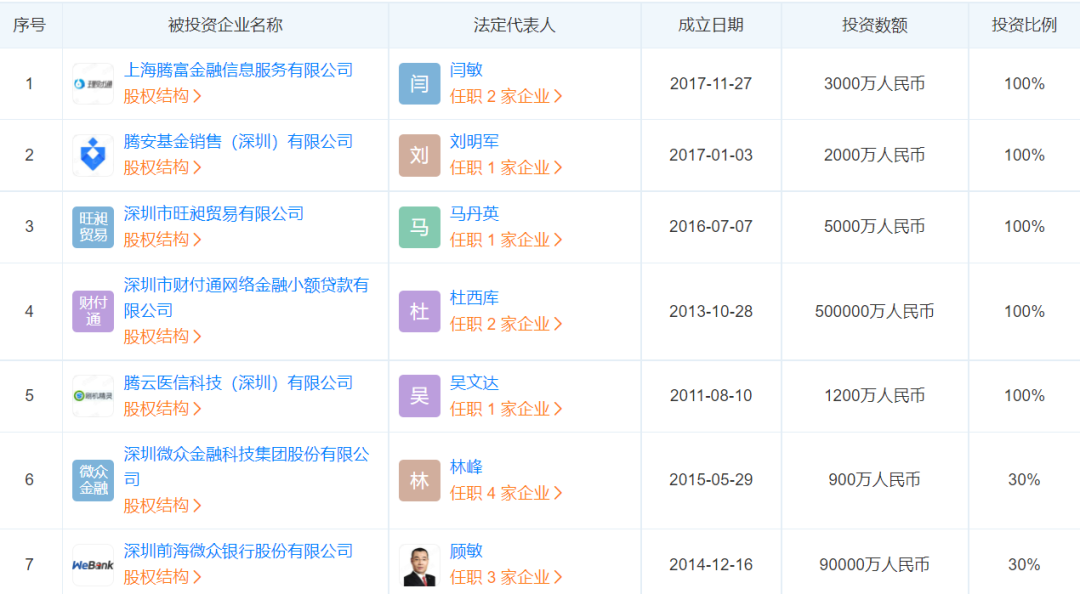1080x594 pixels.
Task: Click the 成立日期 column header
Action: pyautogui.click(x=711, y=25)
